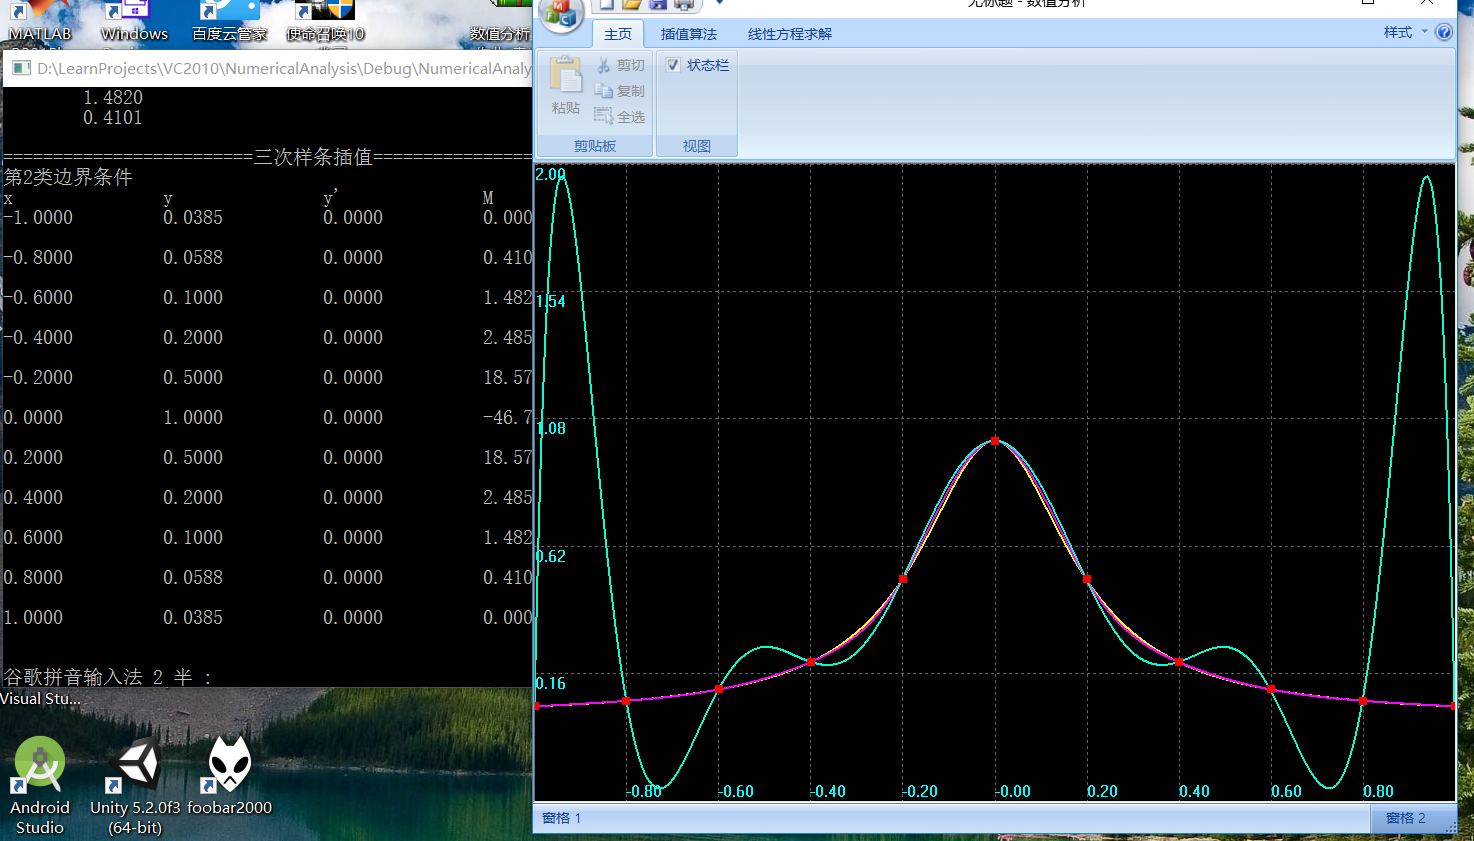Switch to the 线性方程求解 ribbon tab
Viewport: 1474px width, 841px height.
pos(789,34)
